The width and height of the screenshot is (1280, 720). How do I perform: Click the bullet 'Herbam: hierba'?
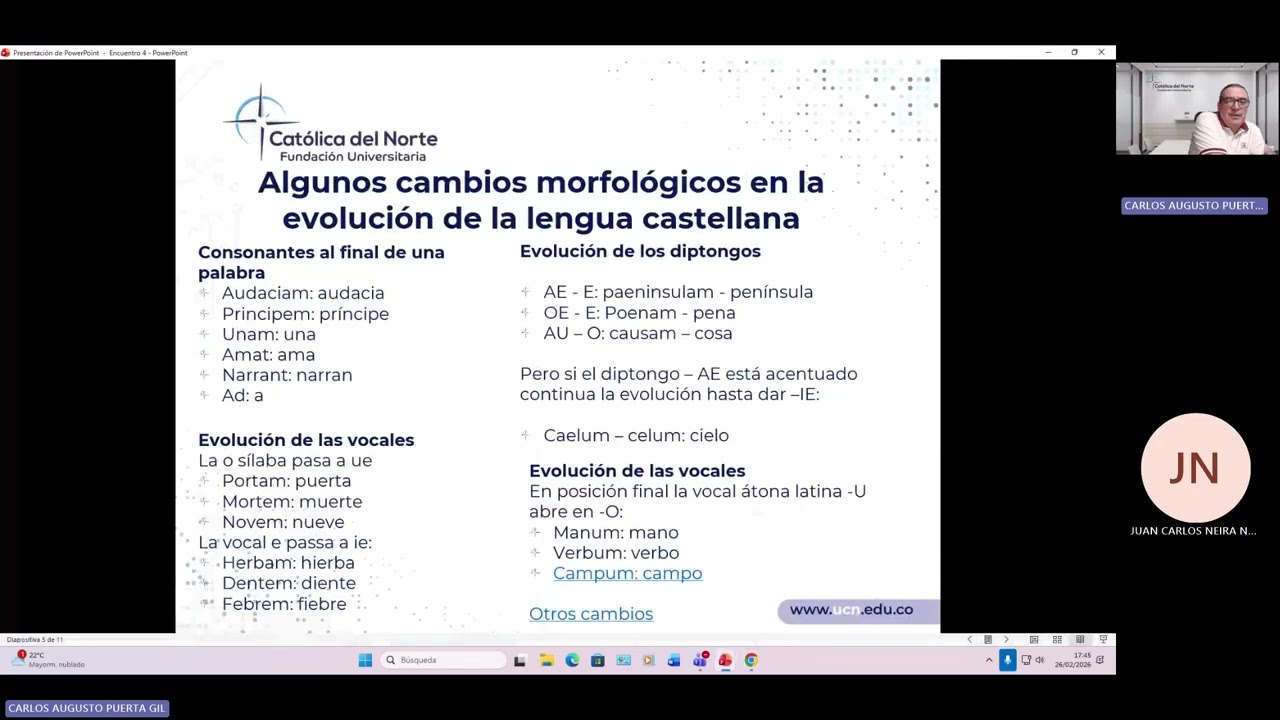click(288, 563)
